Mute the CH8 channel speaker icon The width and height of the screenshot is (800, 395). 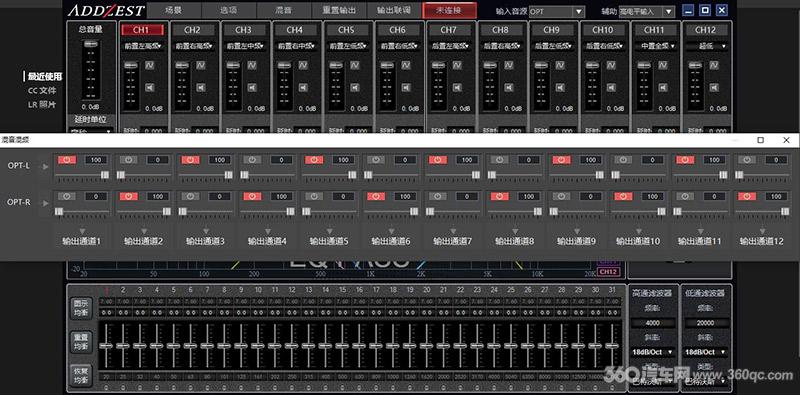pyautogui.click(x=508, y=87)
